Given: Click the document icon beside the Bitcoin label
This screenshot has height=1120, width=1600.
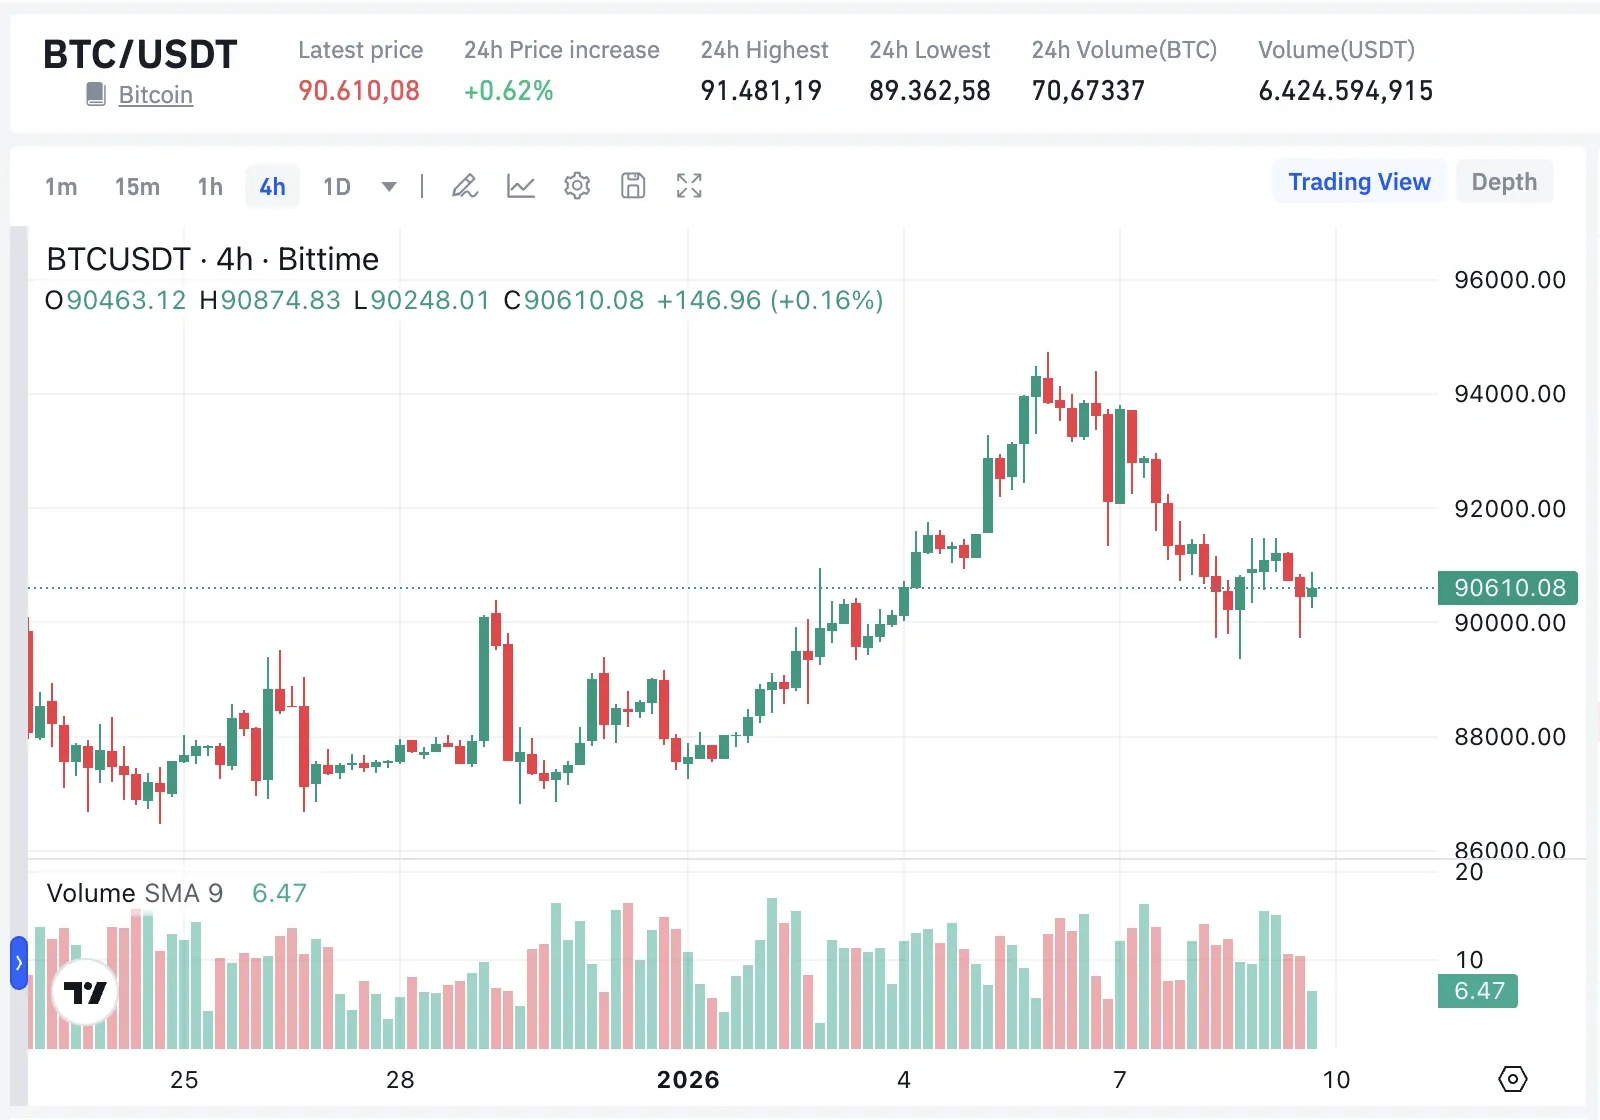Looking at the screenshot, I should coord(95,93).
